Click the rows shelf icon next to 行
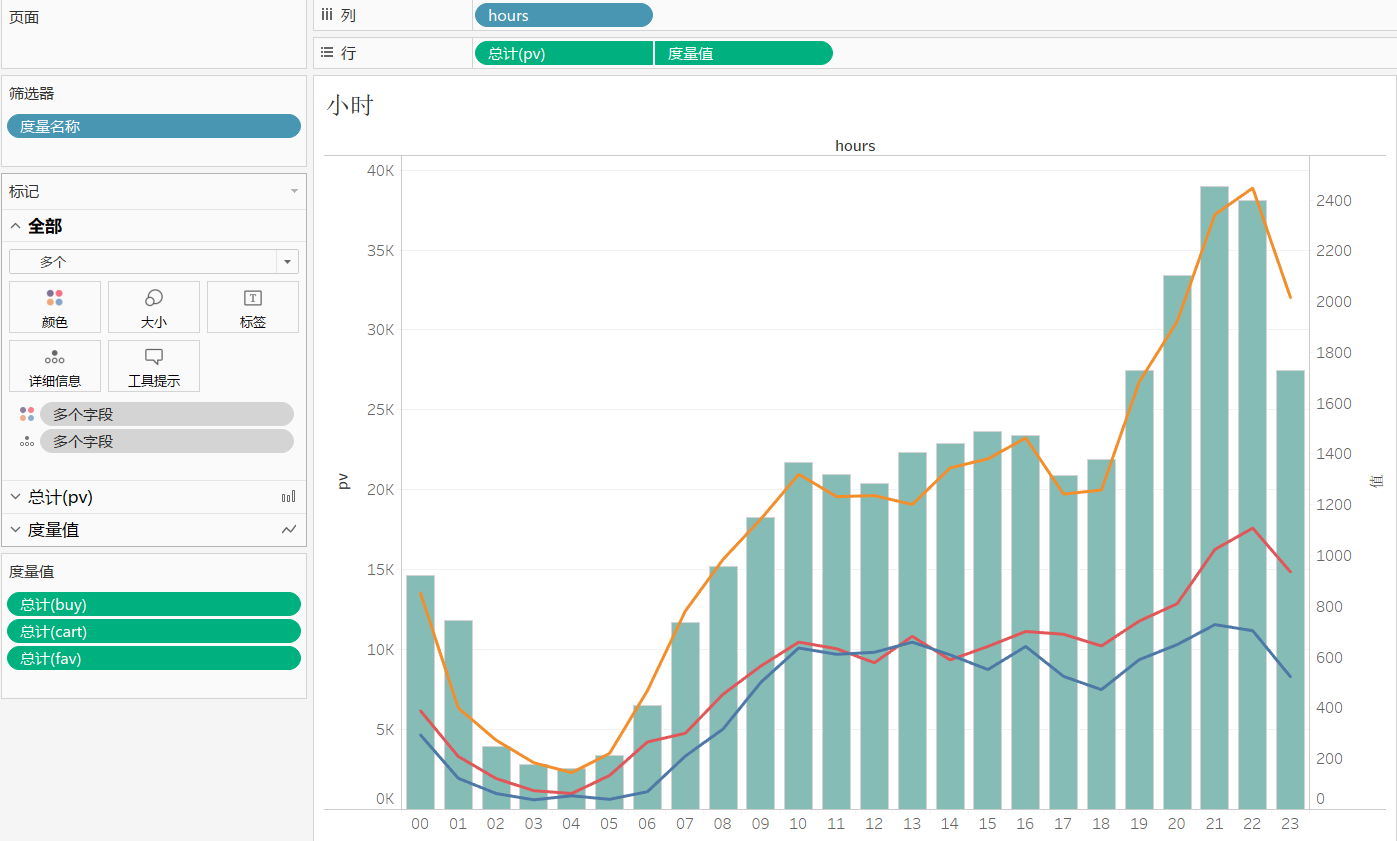The width and height of the screenshot is (1397, 841). pyautogui.click(x=326, y=53)
